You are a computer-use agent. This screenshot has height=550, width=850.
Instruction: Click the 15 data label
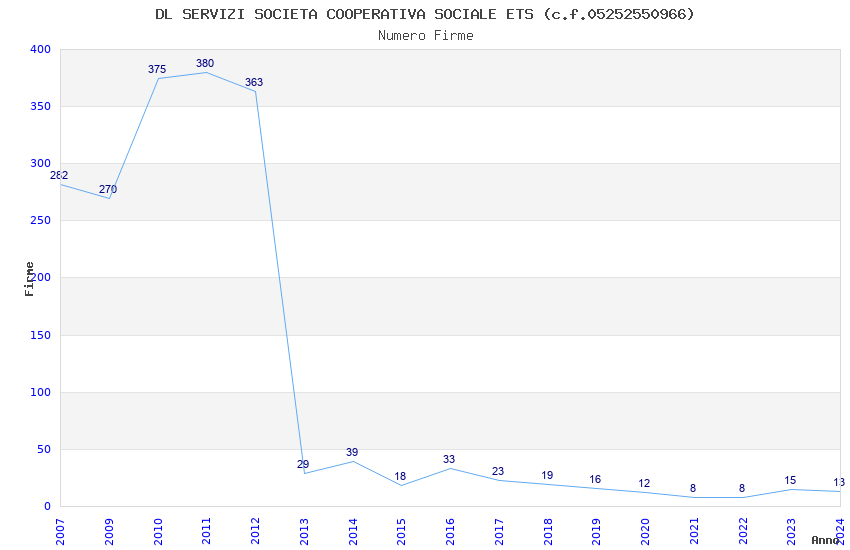click(790, 480)
